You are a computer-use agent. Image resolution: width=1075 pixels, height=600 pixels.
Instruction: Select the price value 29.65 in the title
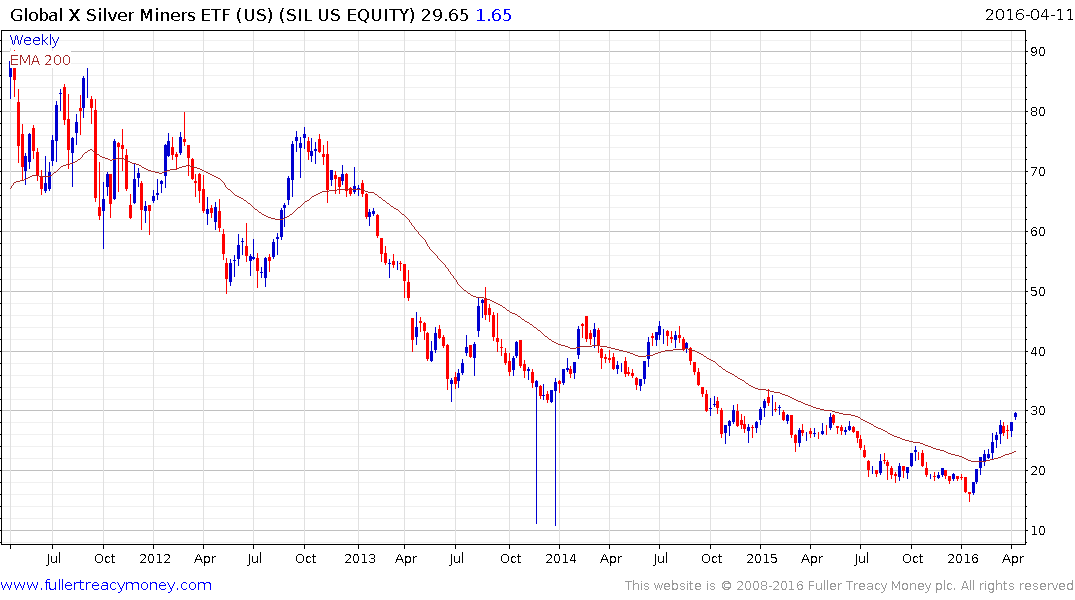click(x=444, y=15)
